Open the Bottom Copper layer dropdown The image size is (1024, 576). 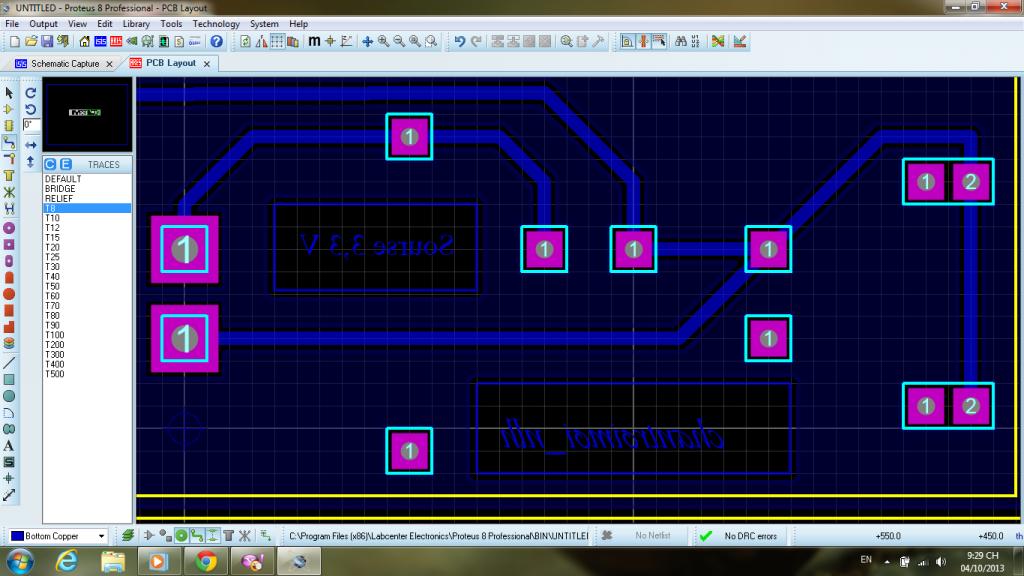point(102,536)
